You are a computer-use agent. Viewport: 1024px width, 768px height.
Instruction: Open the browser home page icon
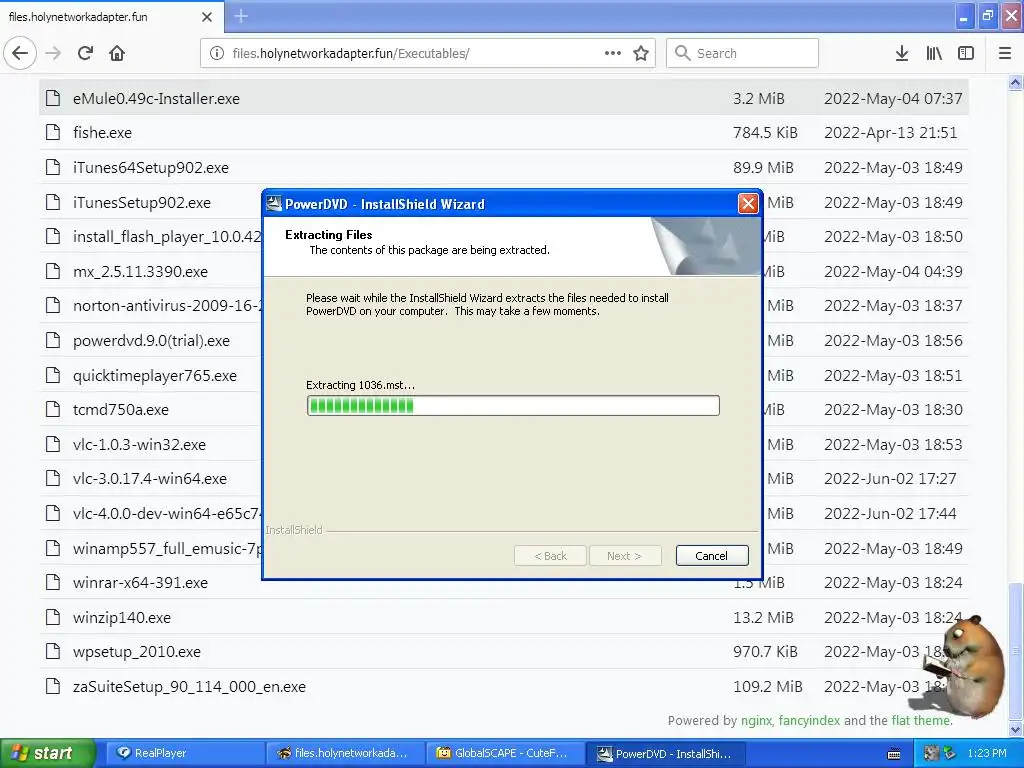point(117,53)
